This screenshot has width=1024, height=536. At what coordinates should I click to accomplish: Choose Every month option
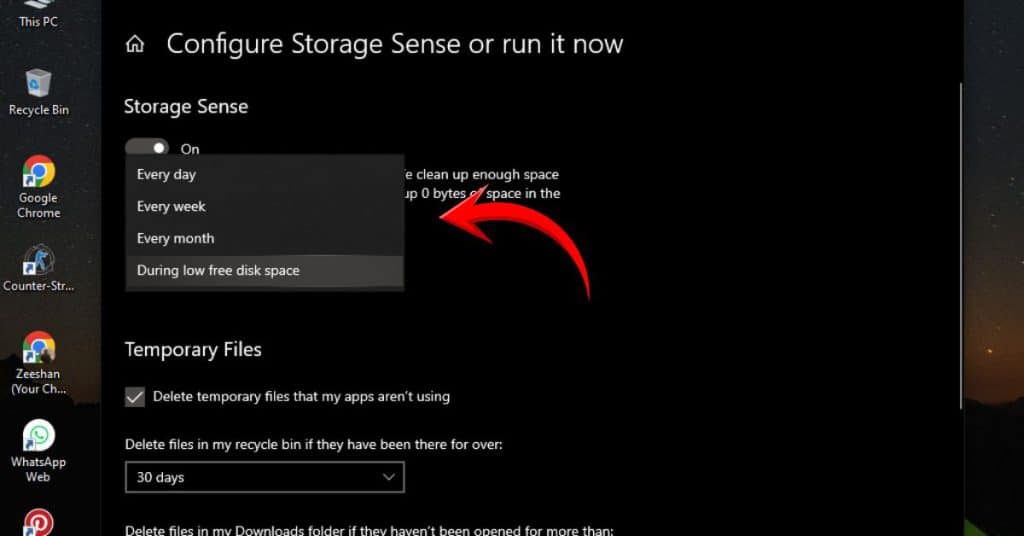pyautogui.click(x=176, y=239)
